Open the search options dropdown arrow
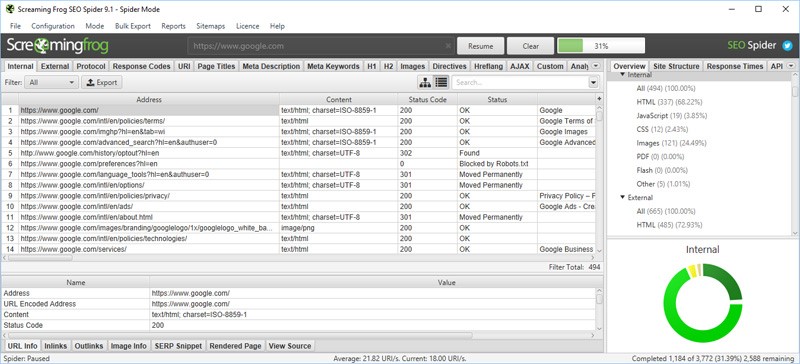 coord(593,82)
